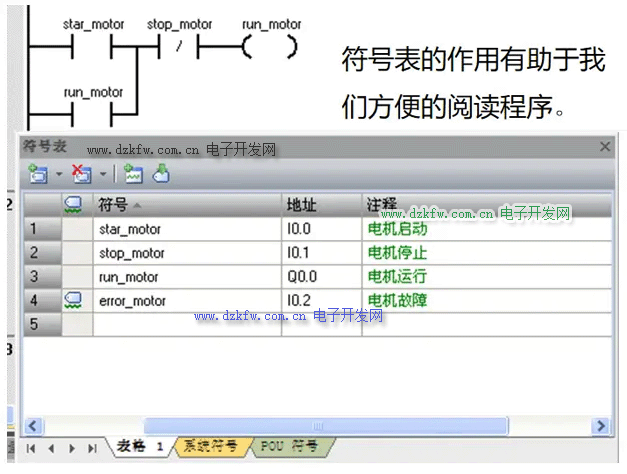Click the add symbol table icon
Viewport: 627px width, 474px height.
pos(38,174)
